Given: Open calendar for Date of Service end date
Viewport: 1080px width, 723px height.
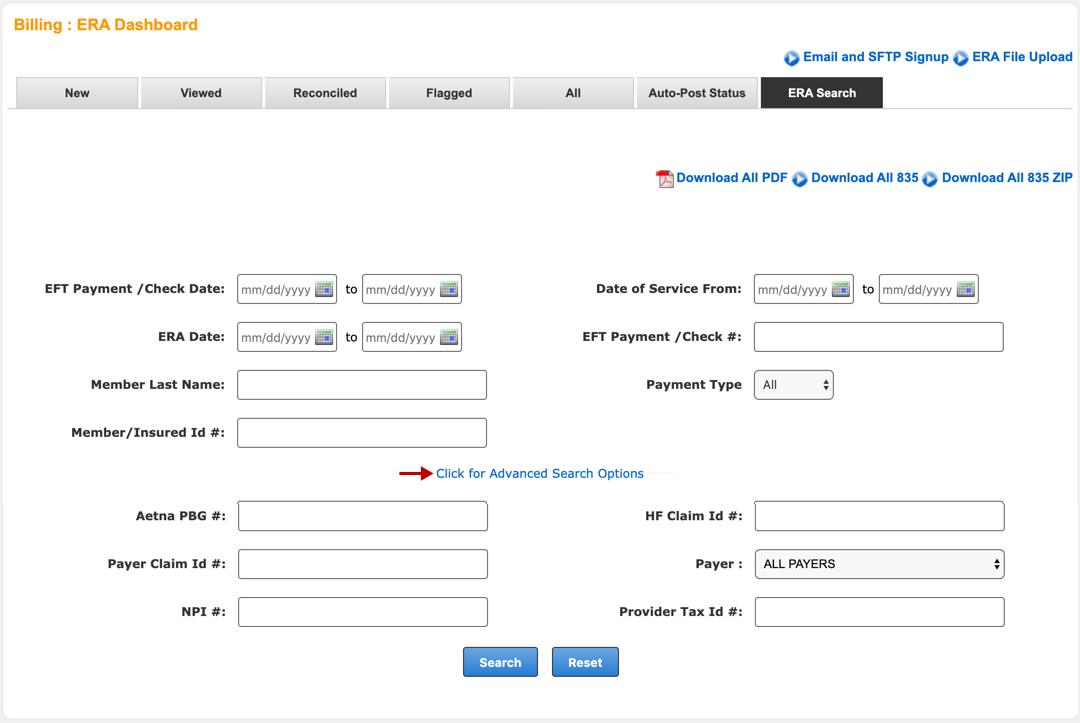Looking at the screenshot, I should 965,289.
